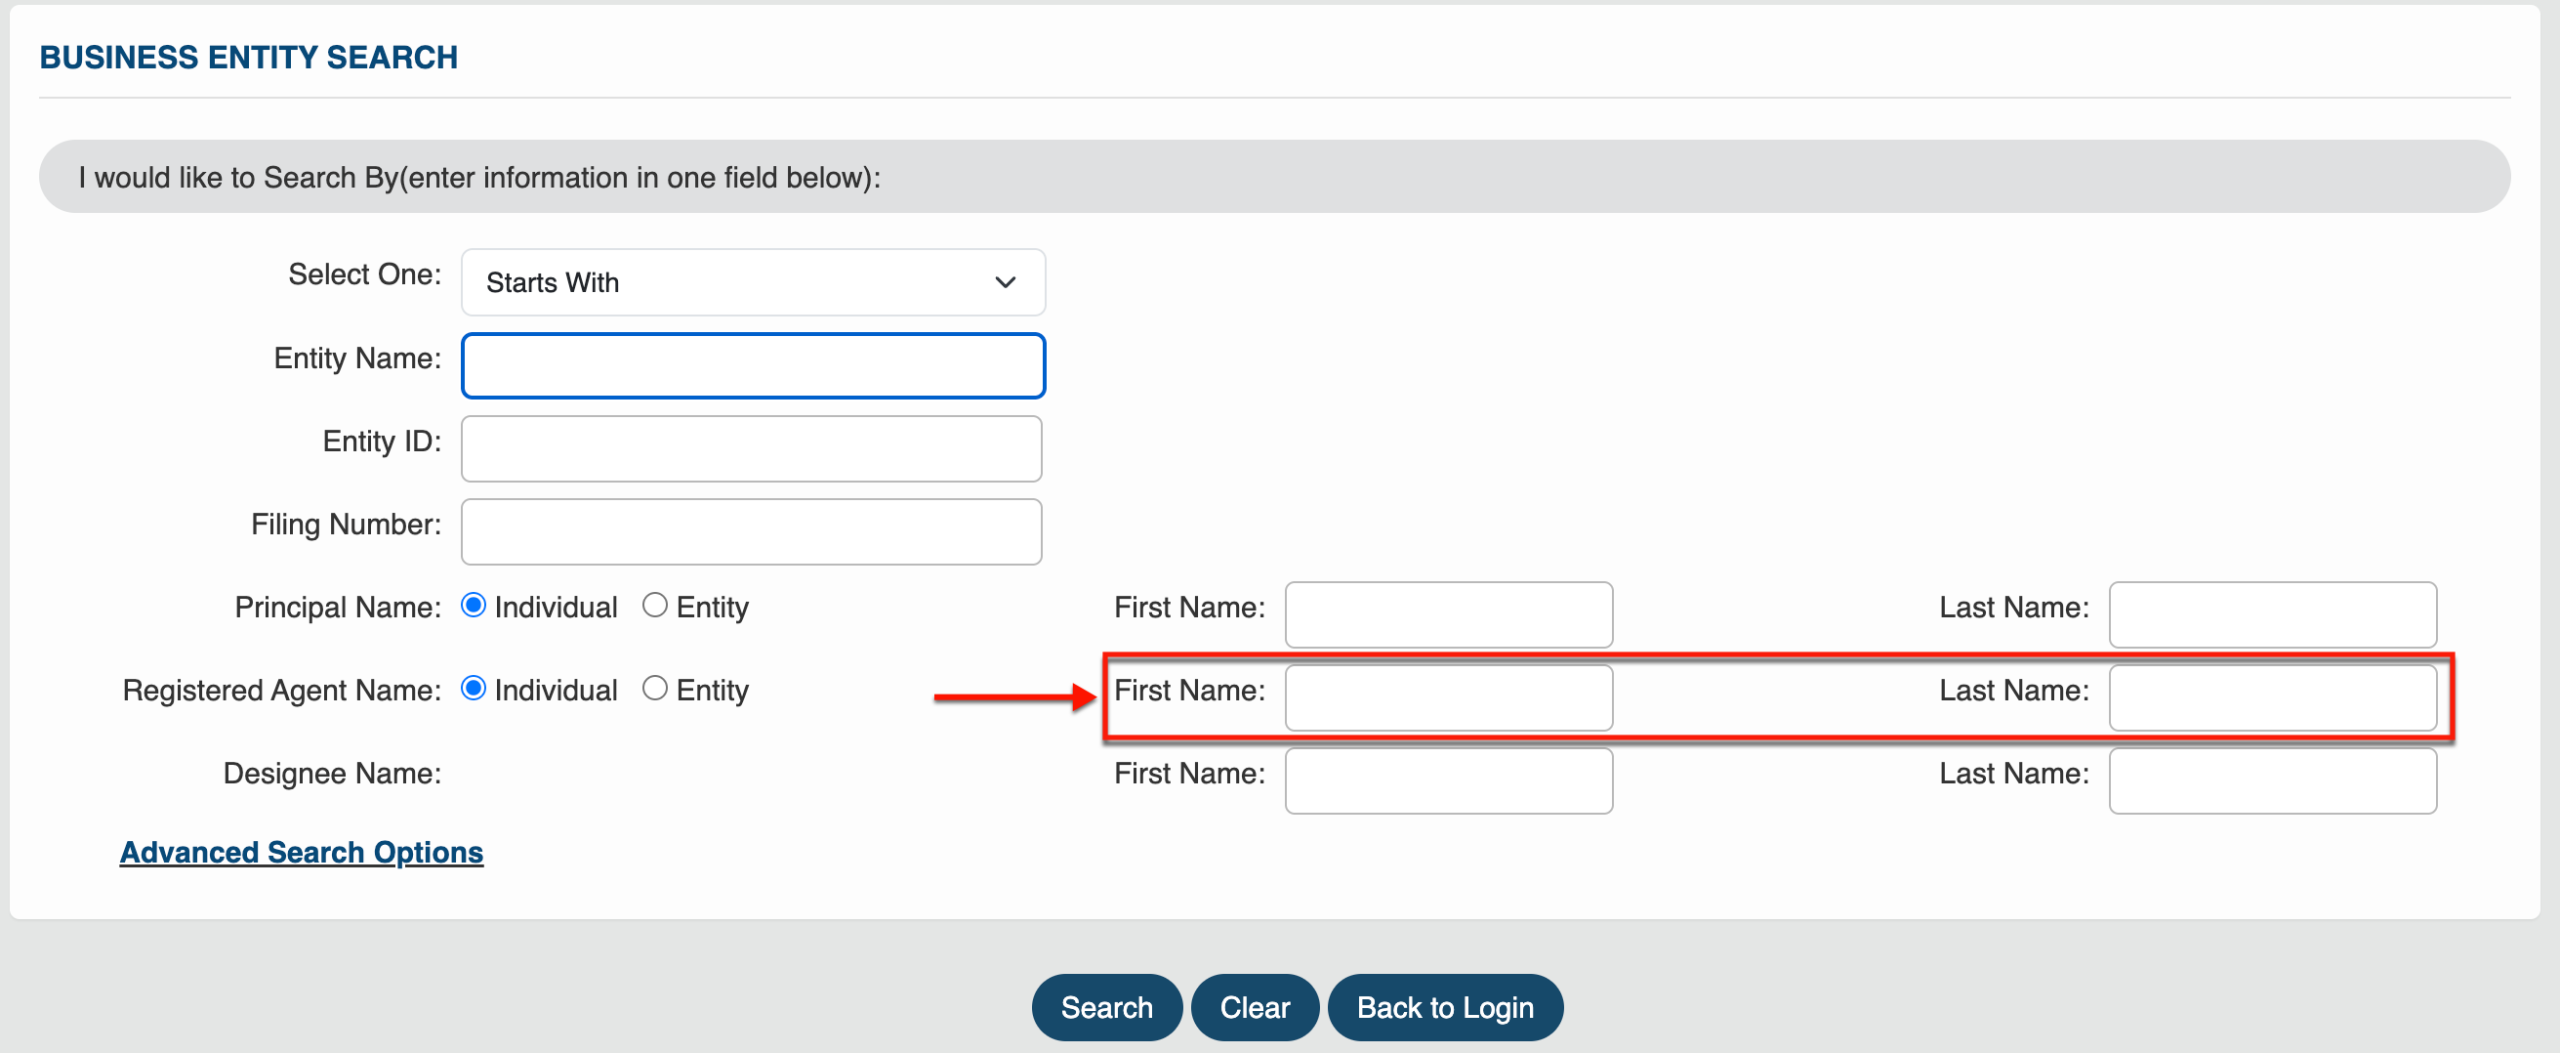
Task: Open the Select One dropdown
Action: 753,282
